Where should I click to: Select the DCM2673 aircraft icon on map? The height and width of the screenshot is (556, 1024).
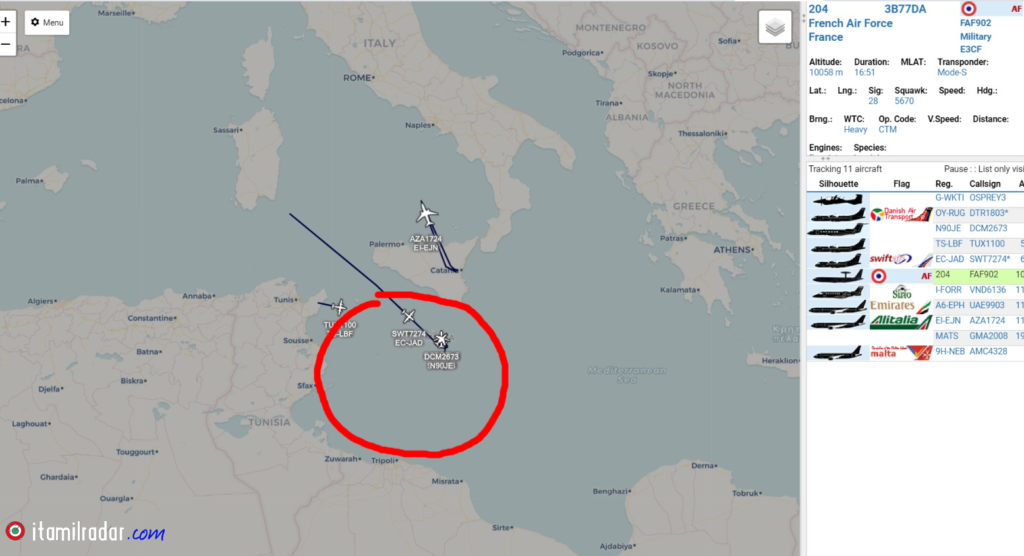[x=441, y=338]
